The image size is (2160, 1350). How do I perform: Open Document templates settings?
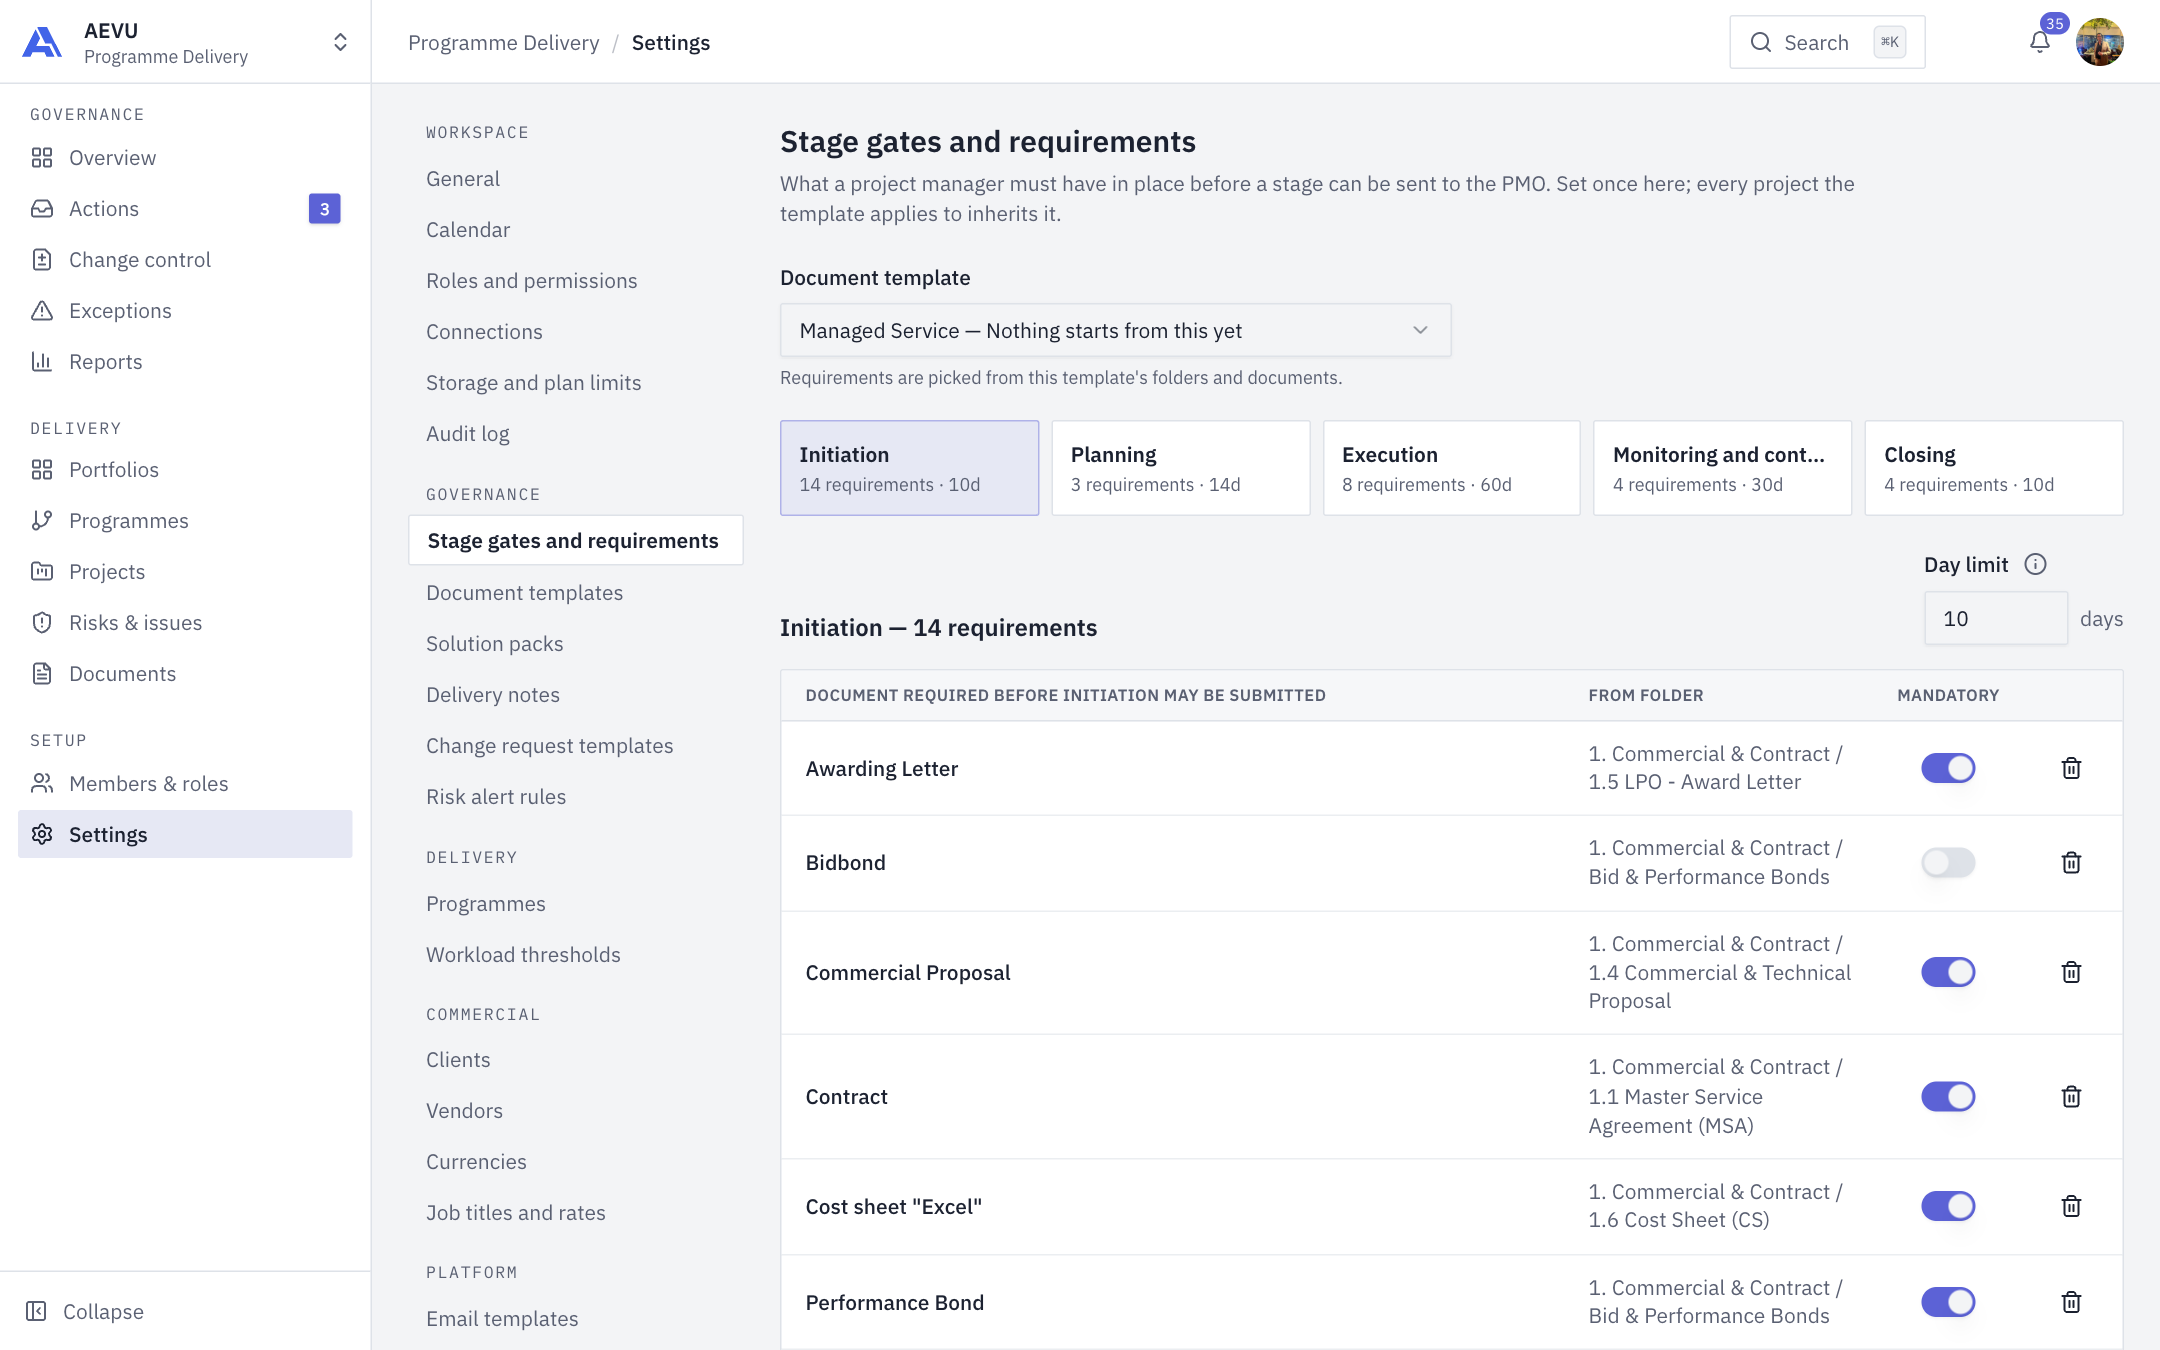[524, 592]
